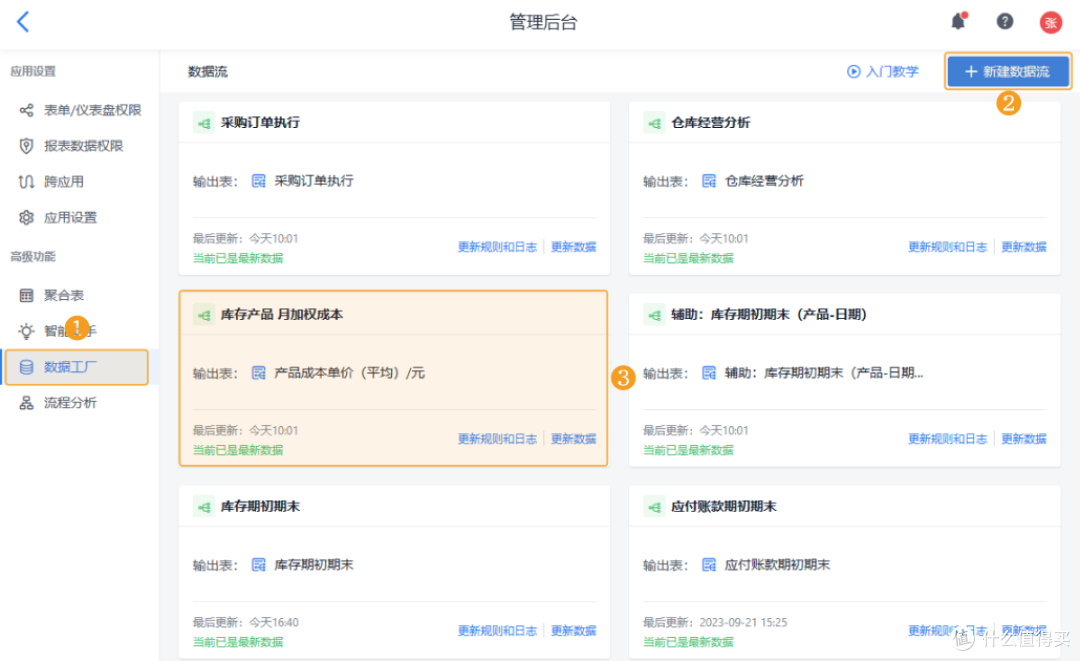
Task: Open 更新规则和日志 on the 库存期初期末 card
Action: [x=497, y=631]
